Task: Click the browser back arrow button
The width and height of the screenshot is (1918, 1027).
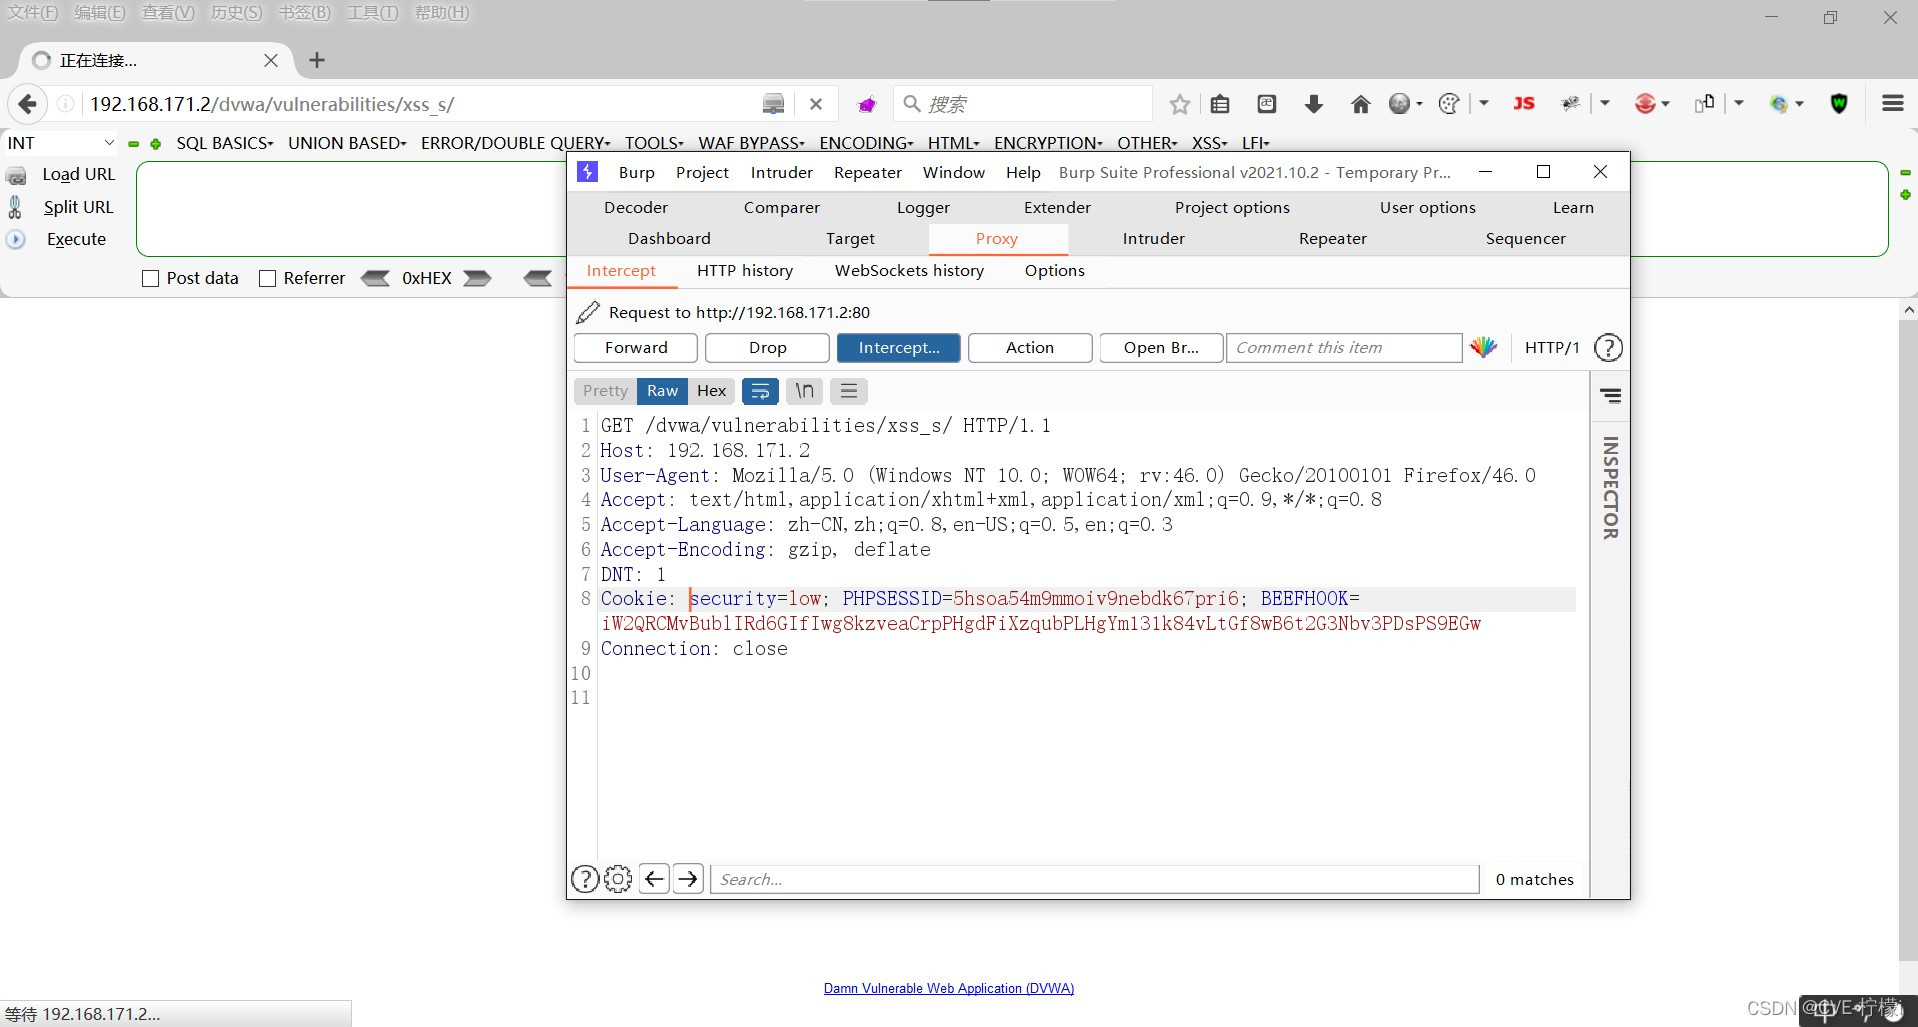Action: pyautogui.click(x=27, y=104)
